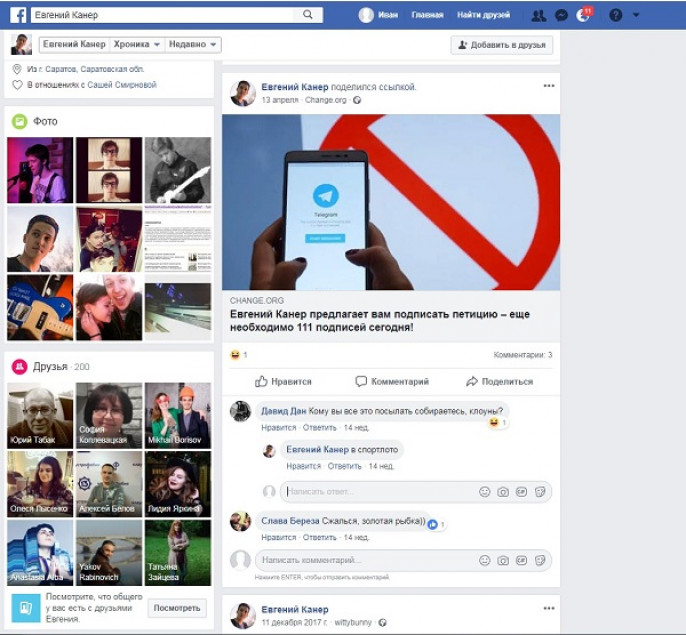
Task: Click Комментарий button on the petition post
Action: pos(392,382)
